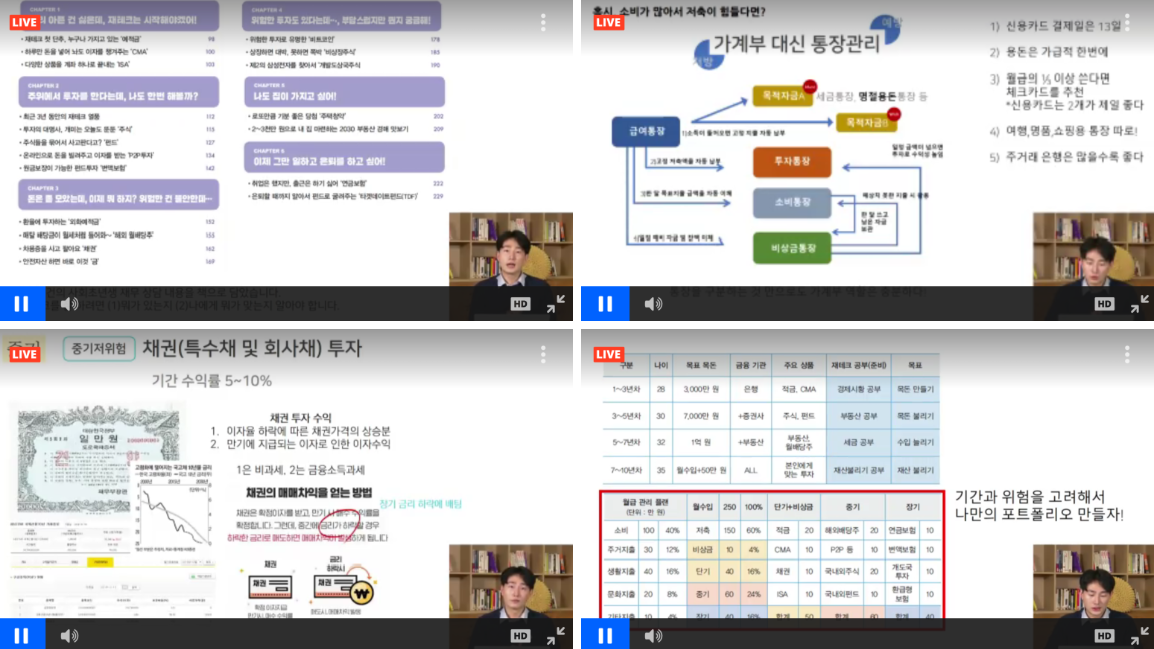Open three-dot options on 채권 investment video
Viewport: 1154px width, 649px height.
pos(543,354)
